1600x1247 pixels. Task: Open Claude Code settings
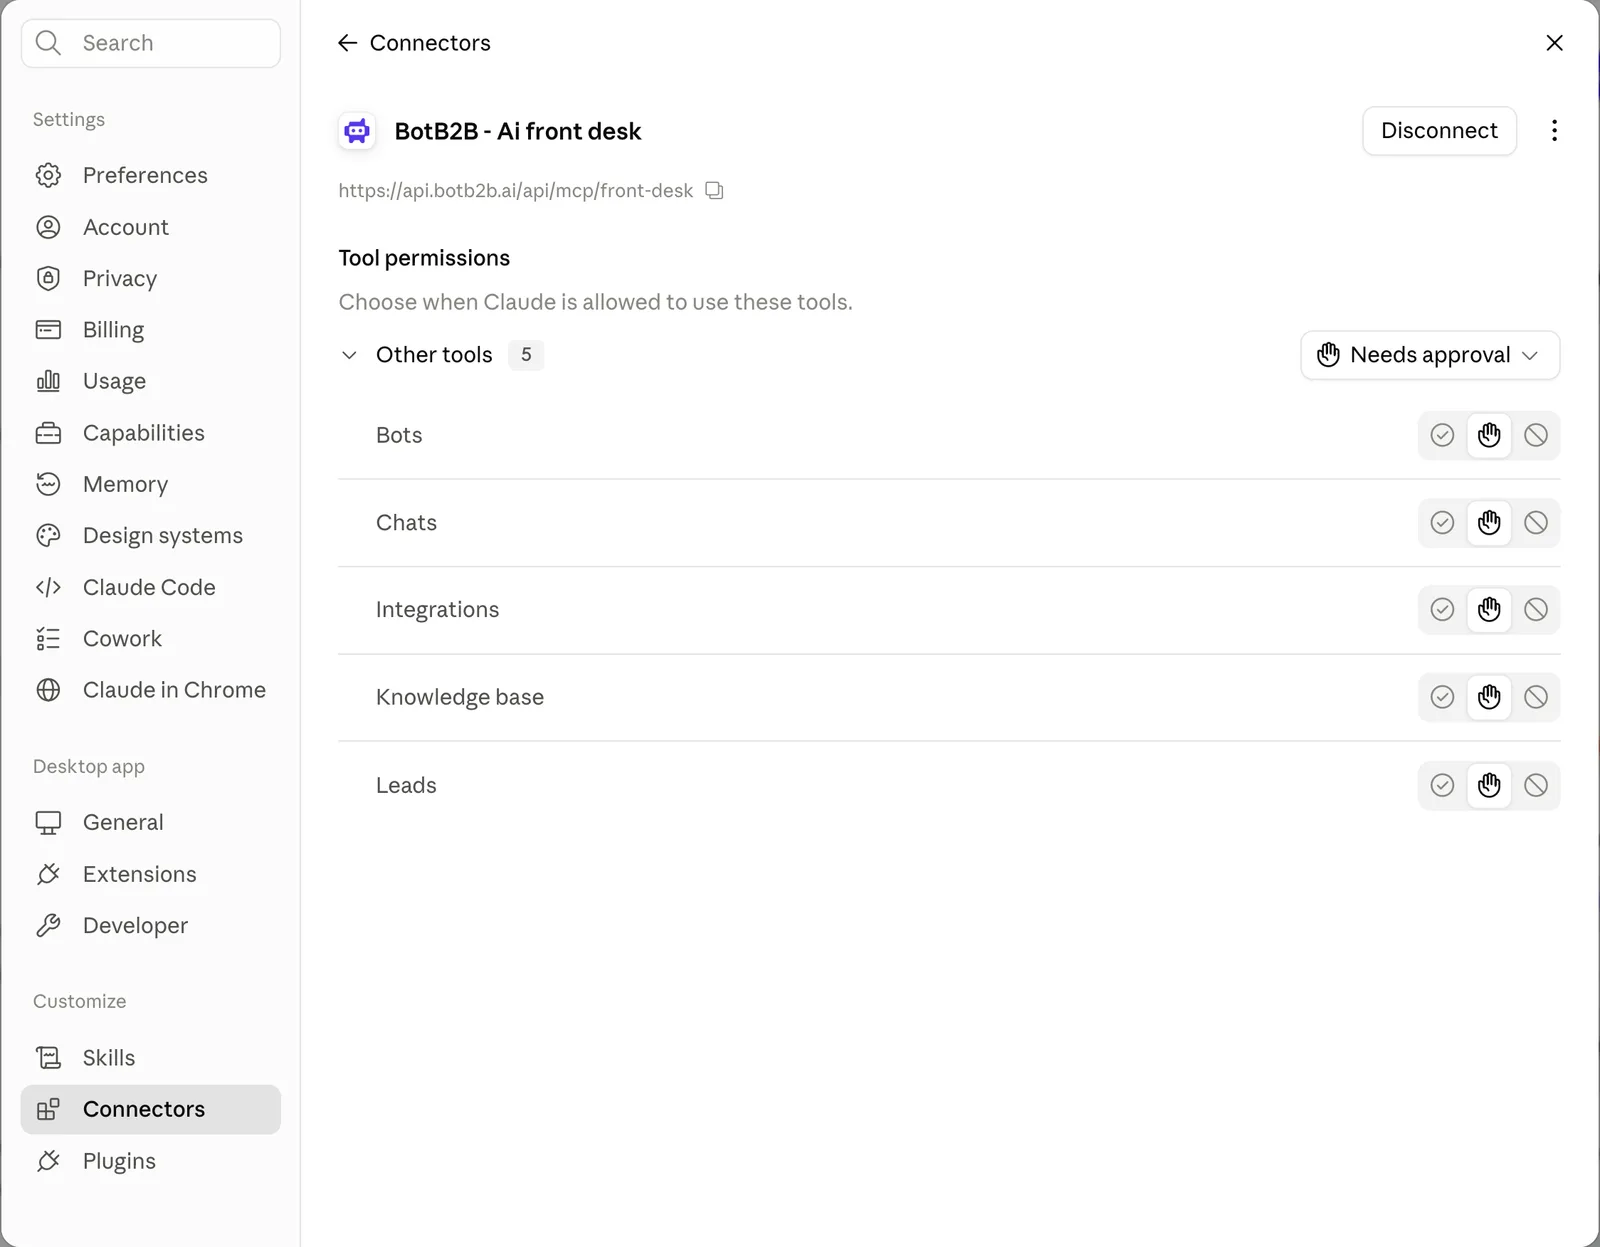[151, 587]
